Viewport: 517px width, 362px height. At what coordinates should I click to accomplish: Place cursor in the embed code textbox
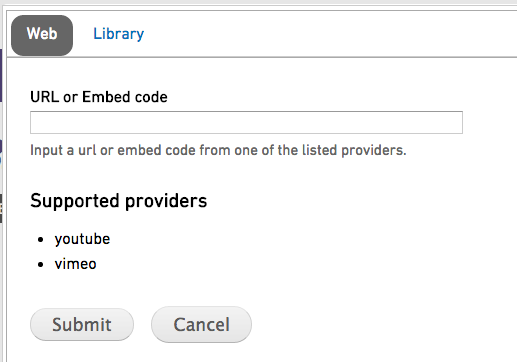[x=246, y=122]
